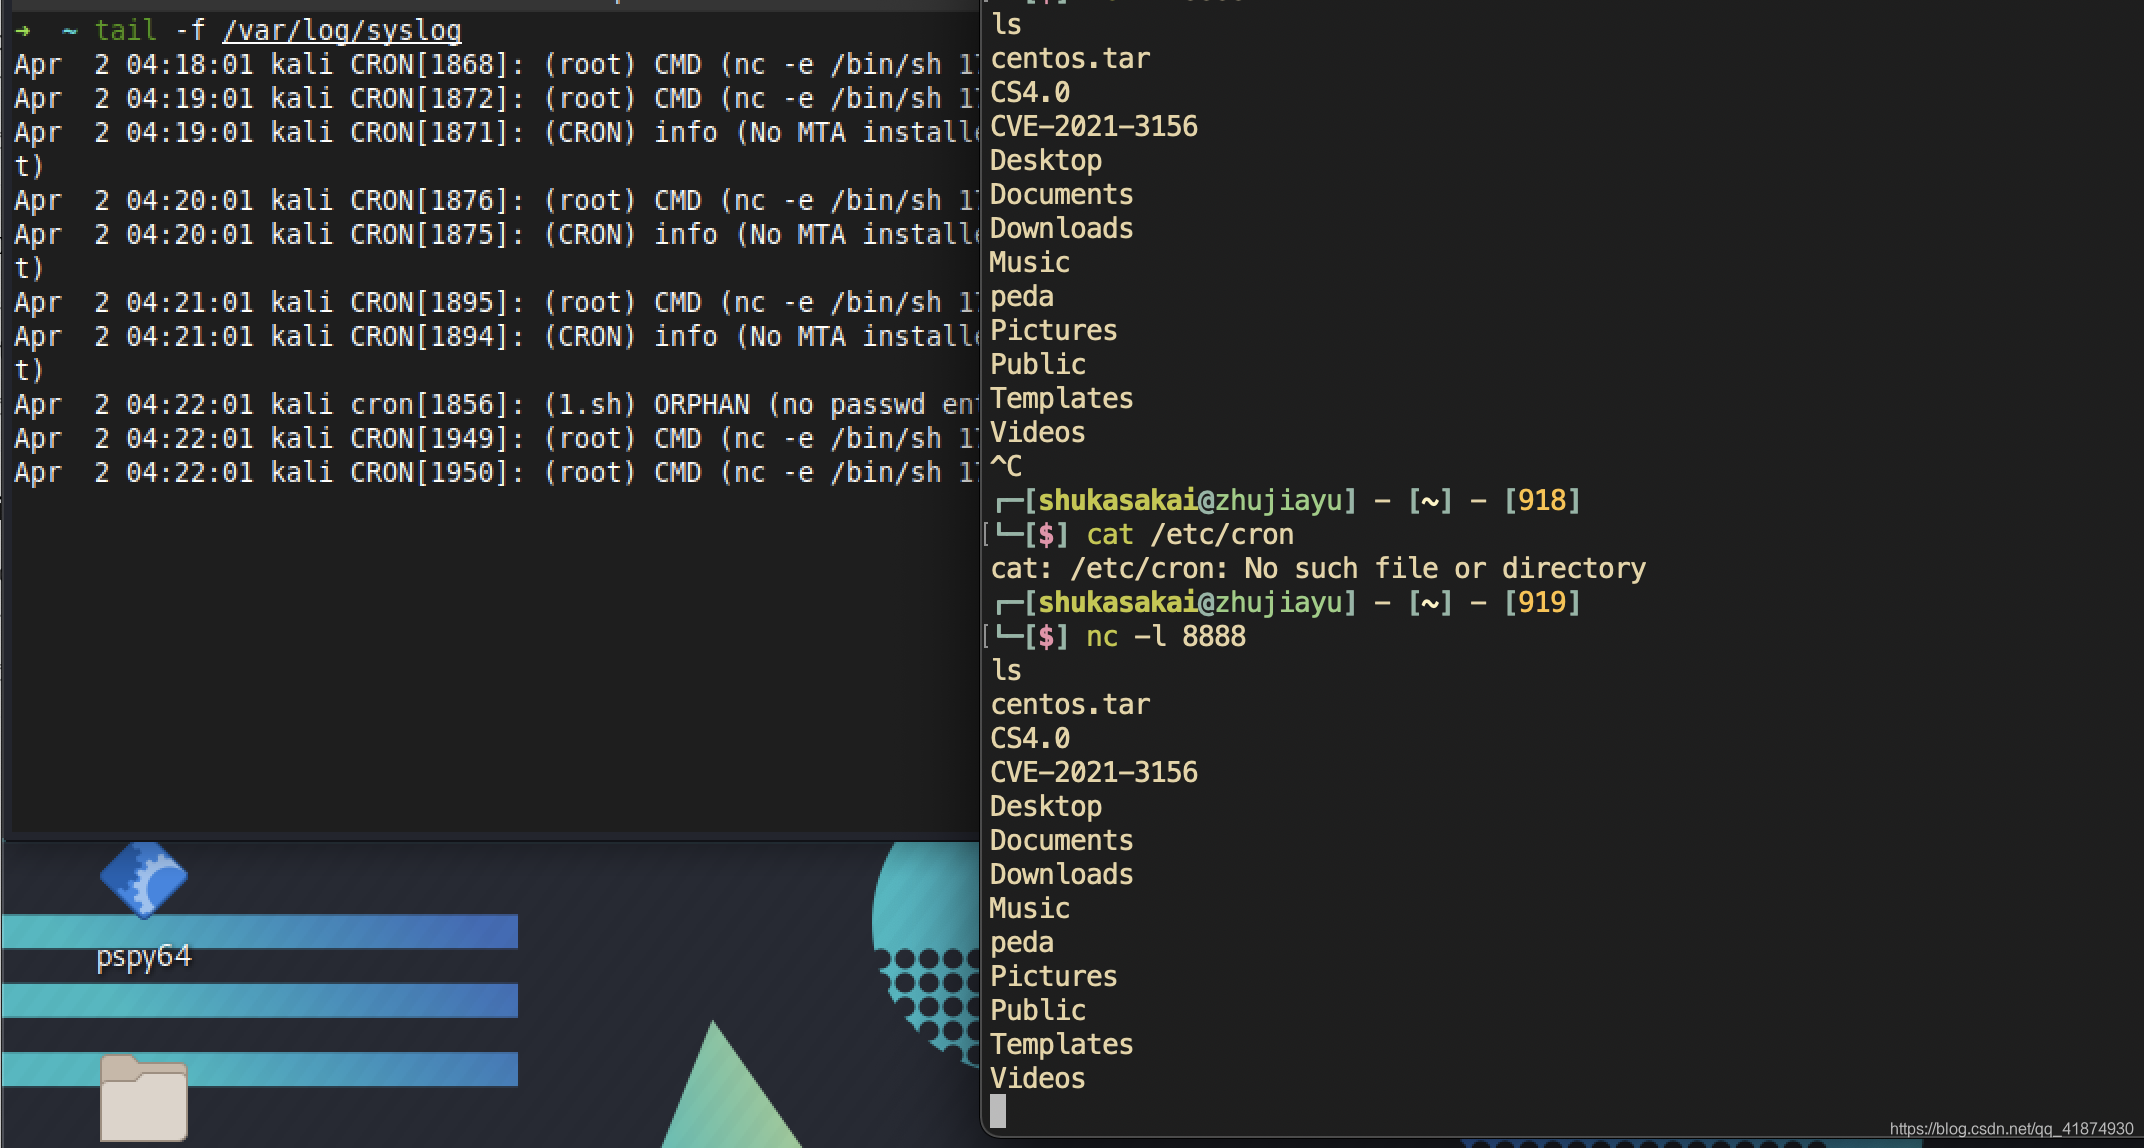Click the blinking cursor block at bottom
This screenshot has width=2144, height=1148.
coord(996,1111)
